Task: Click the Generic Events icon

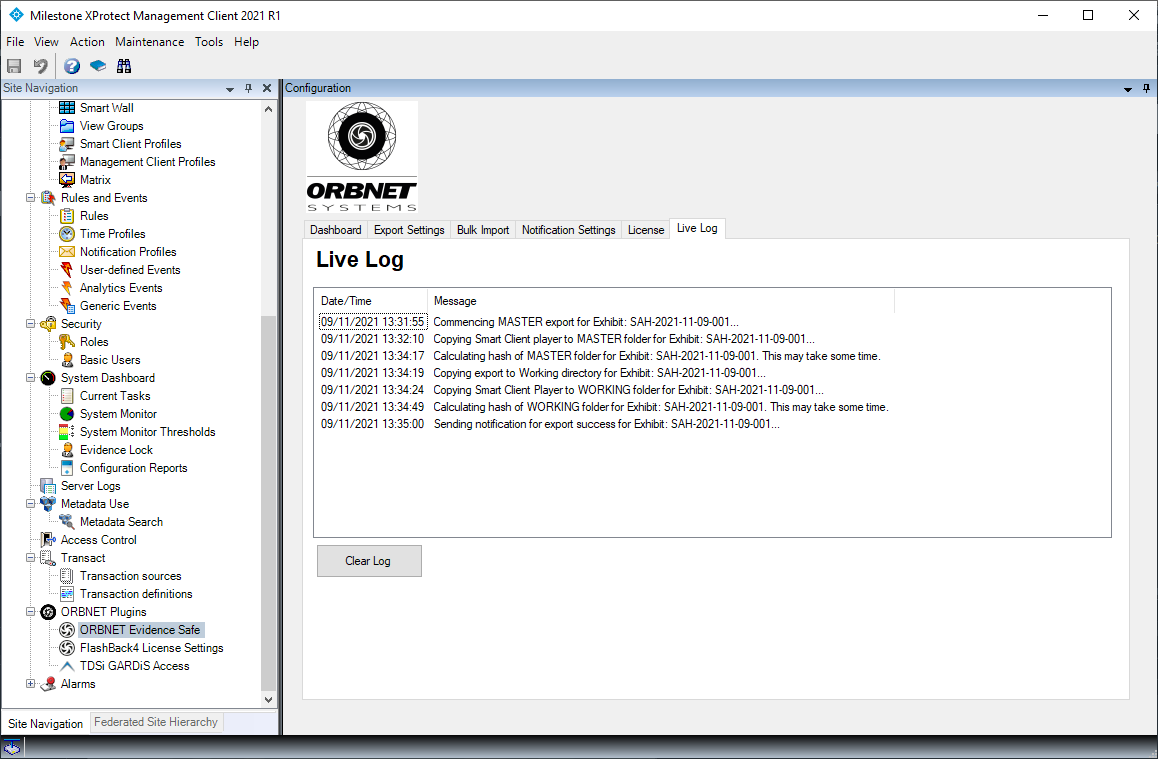Action: coord(67,306)
